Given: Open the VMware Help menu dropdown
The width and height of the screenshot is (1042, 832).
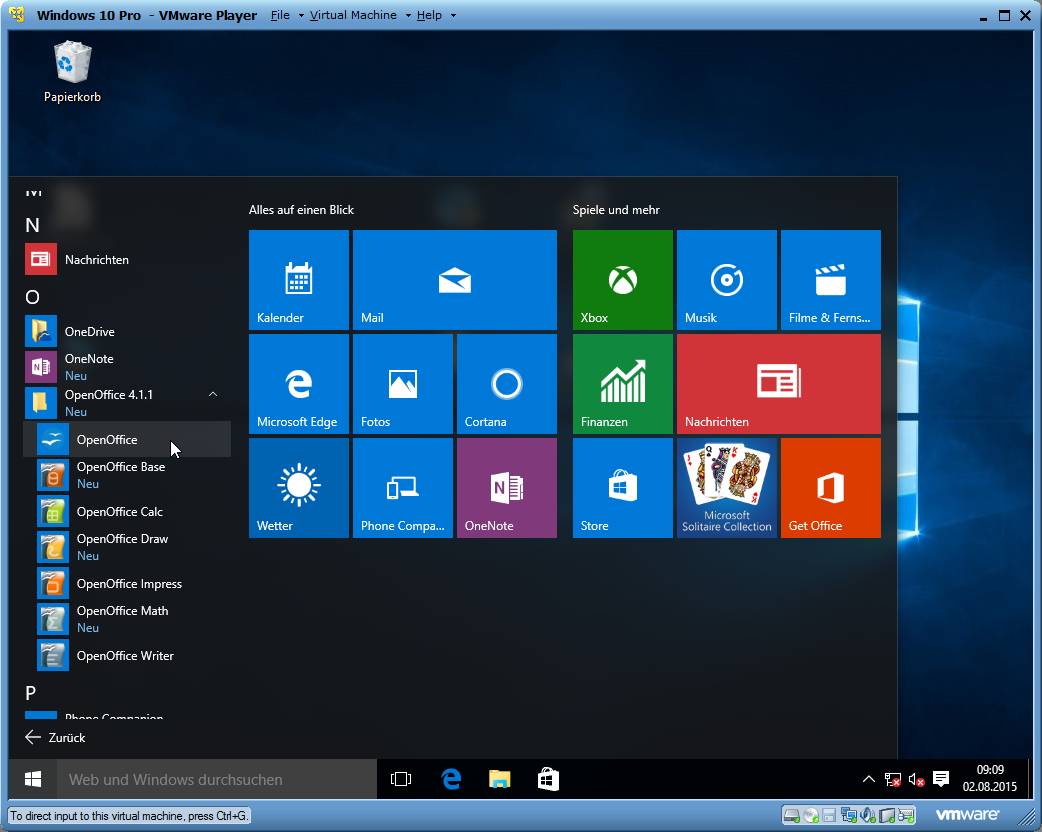Looking at the screenshot, I should coord(430,16).
